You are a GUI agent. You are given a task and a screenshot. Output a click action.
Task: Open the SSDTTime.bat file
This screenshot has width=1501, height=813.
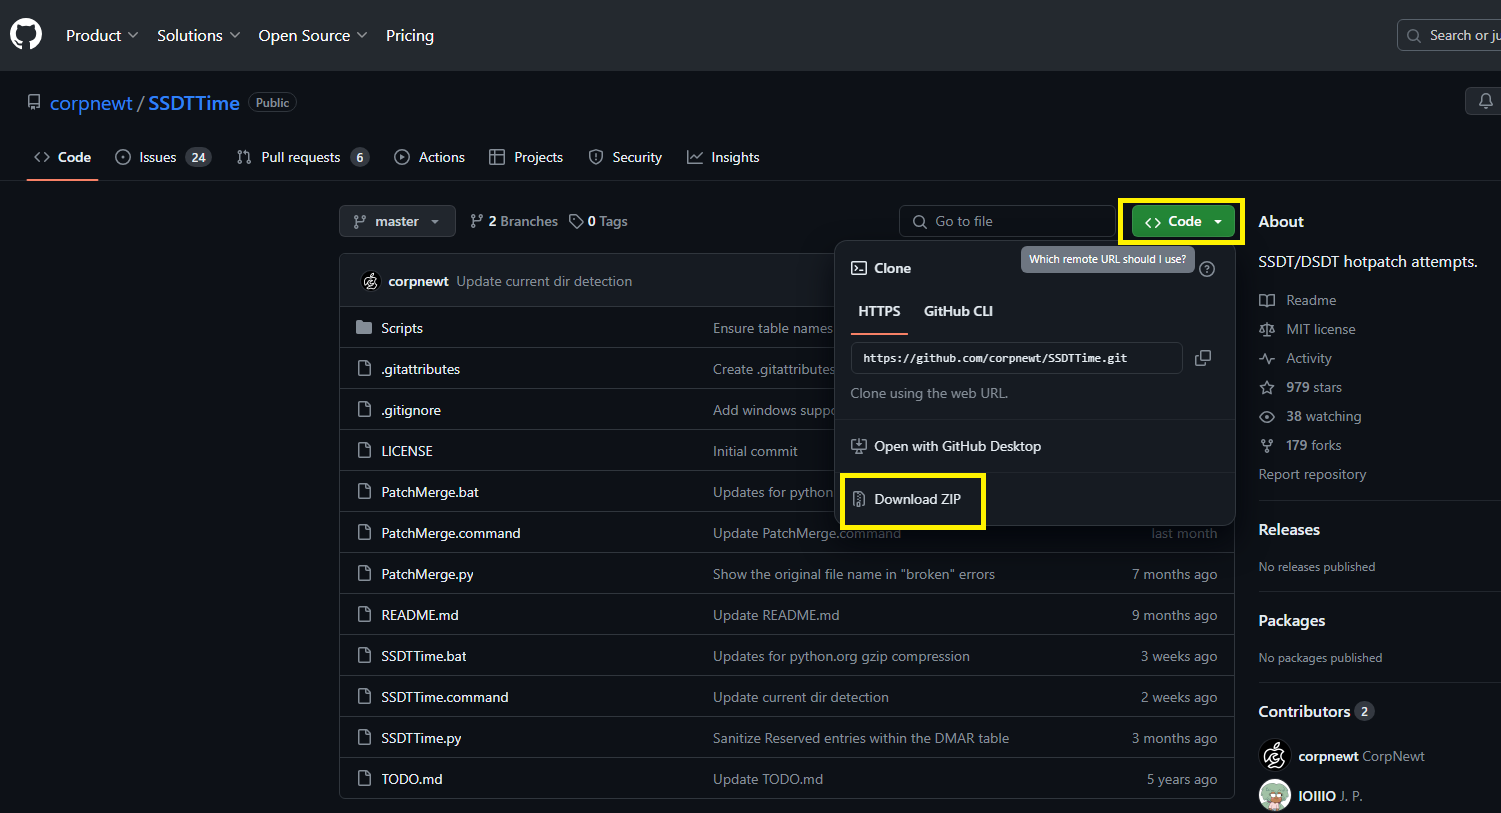[x=424, y=656]
